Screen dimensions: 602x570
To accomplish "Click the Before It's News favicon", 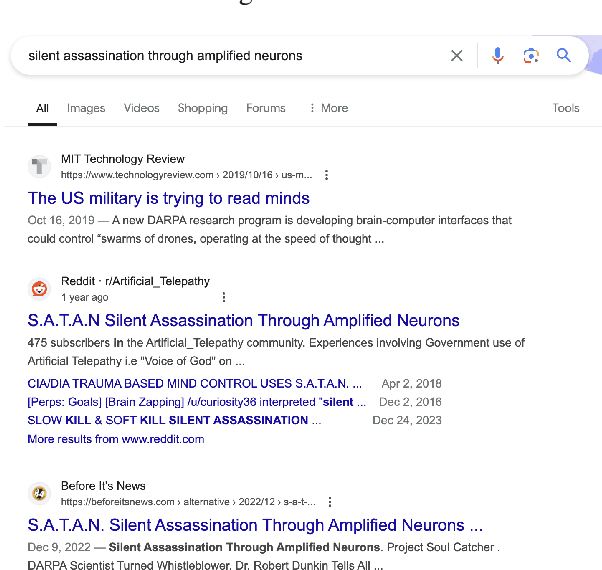I will click(40, 493).
